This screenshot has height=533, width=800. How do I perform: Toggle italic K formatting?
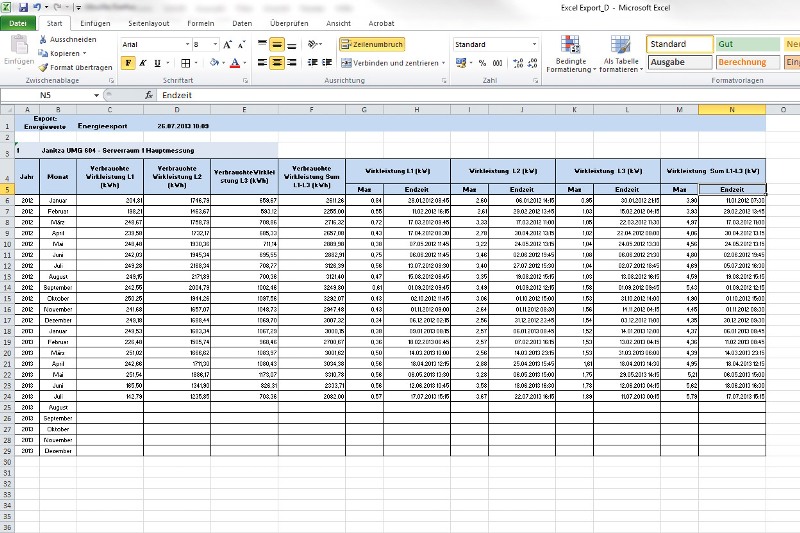point(143,63)
